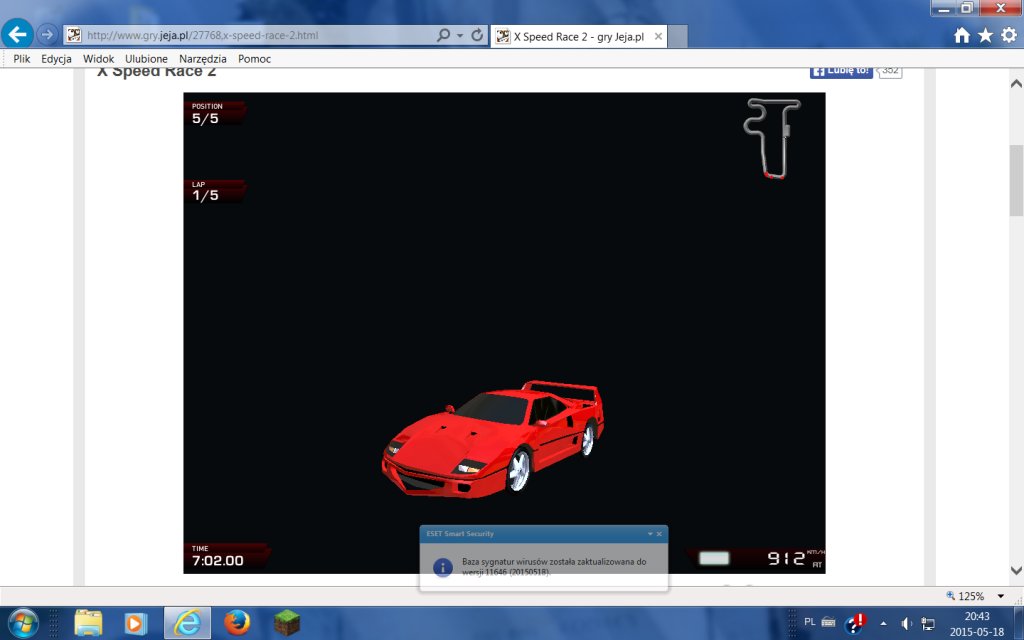Click the Refresh page icon
The image size is (1024, 640).
point(477,35)
